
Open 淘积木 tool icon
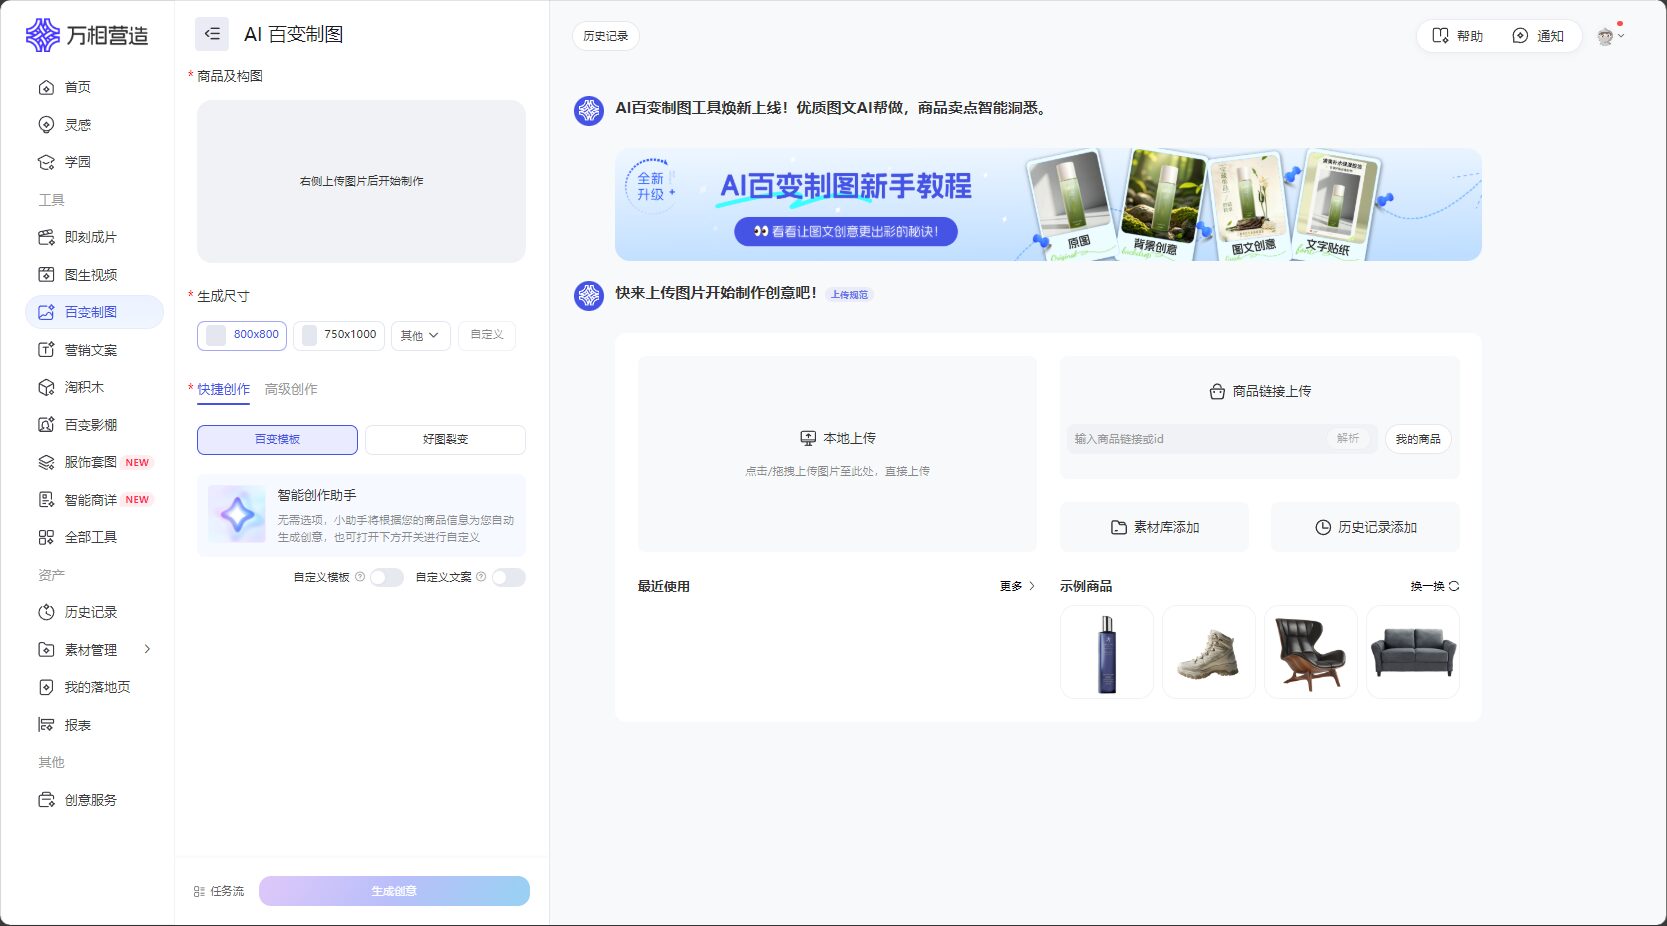pos(46,388)
